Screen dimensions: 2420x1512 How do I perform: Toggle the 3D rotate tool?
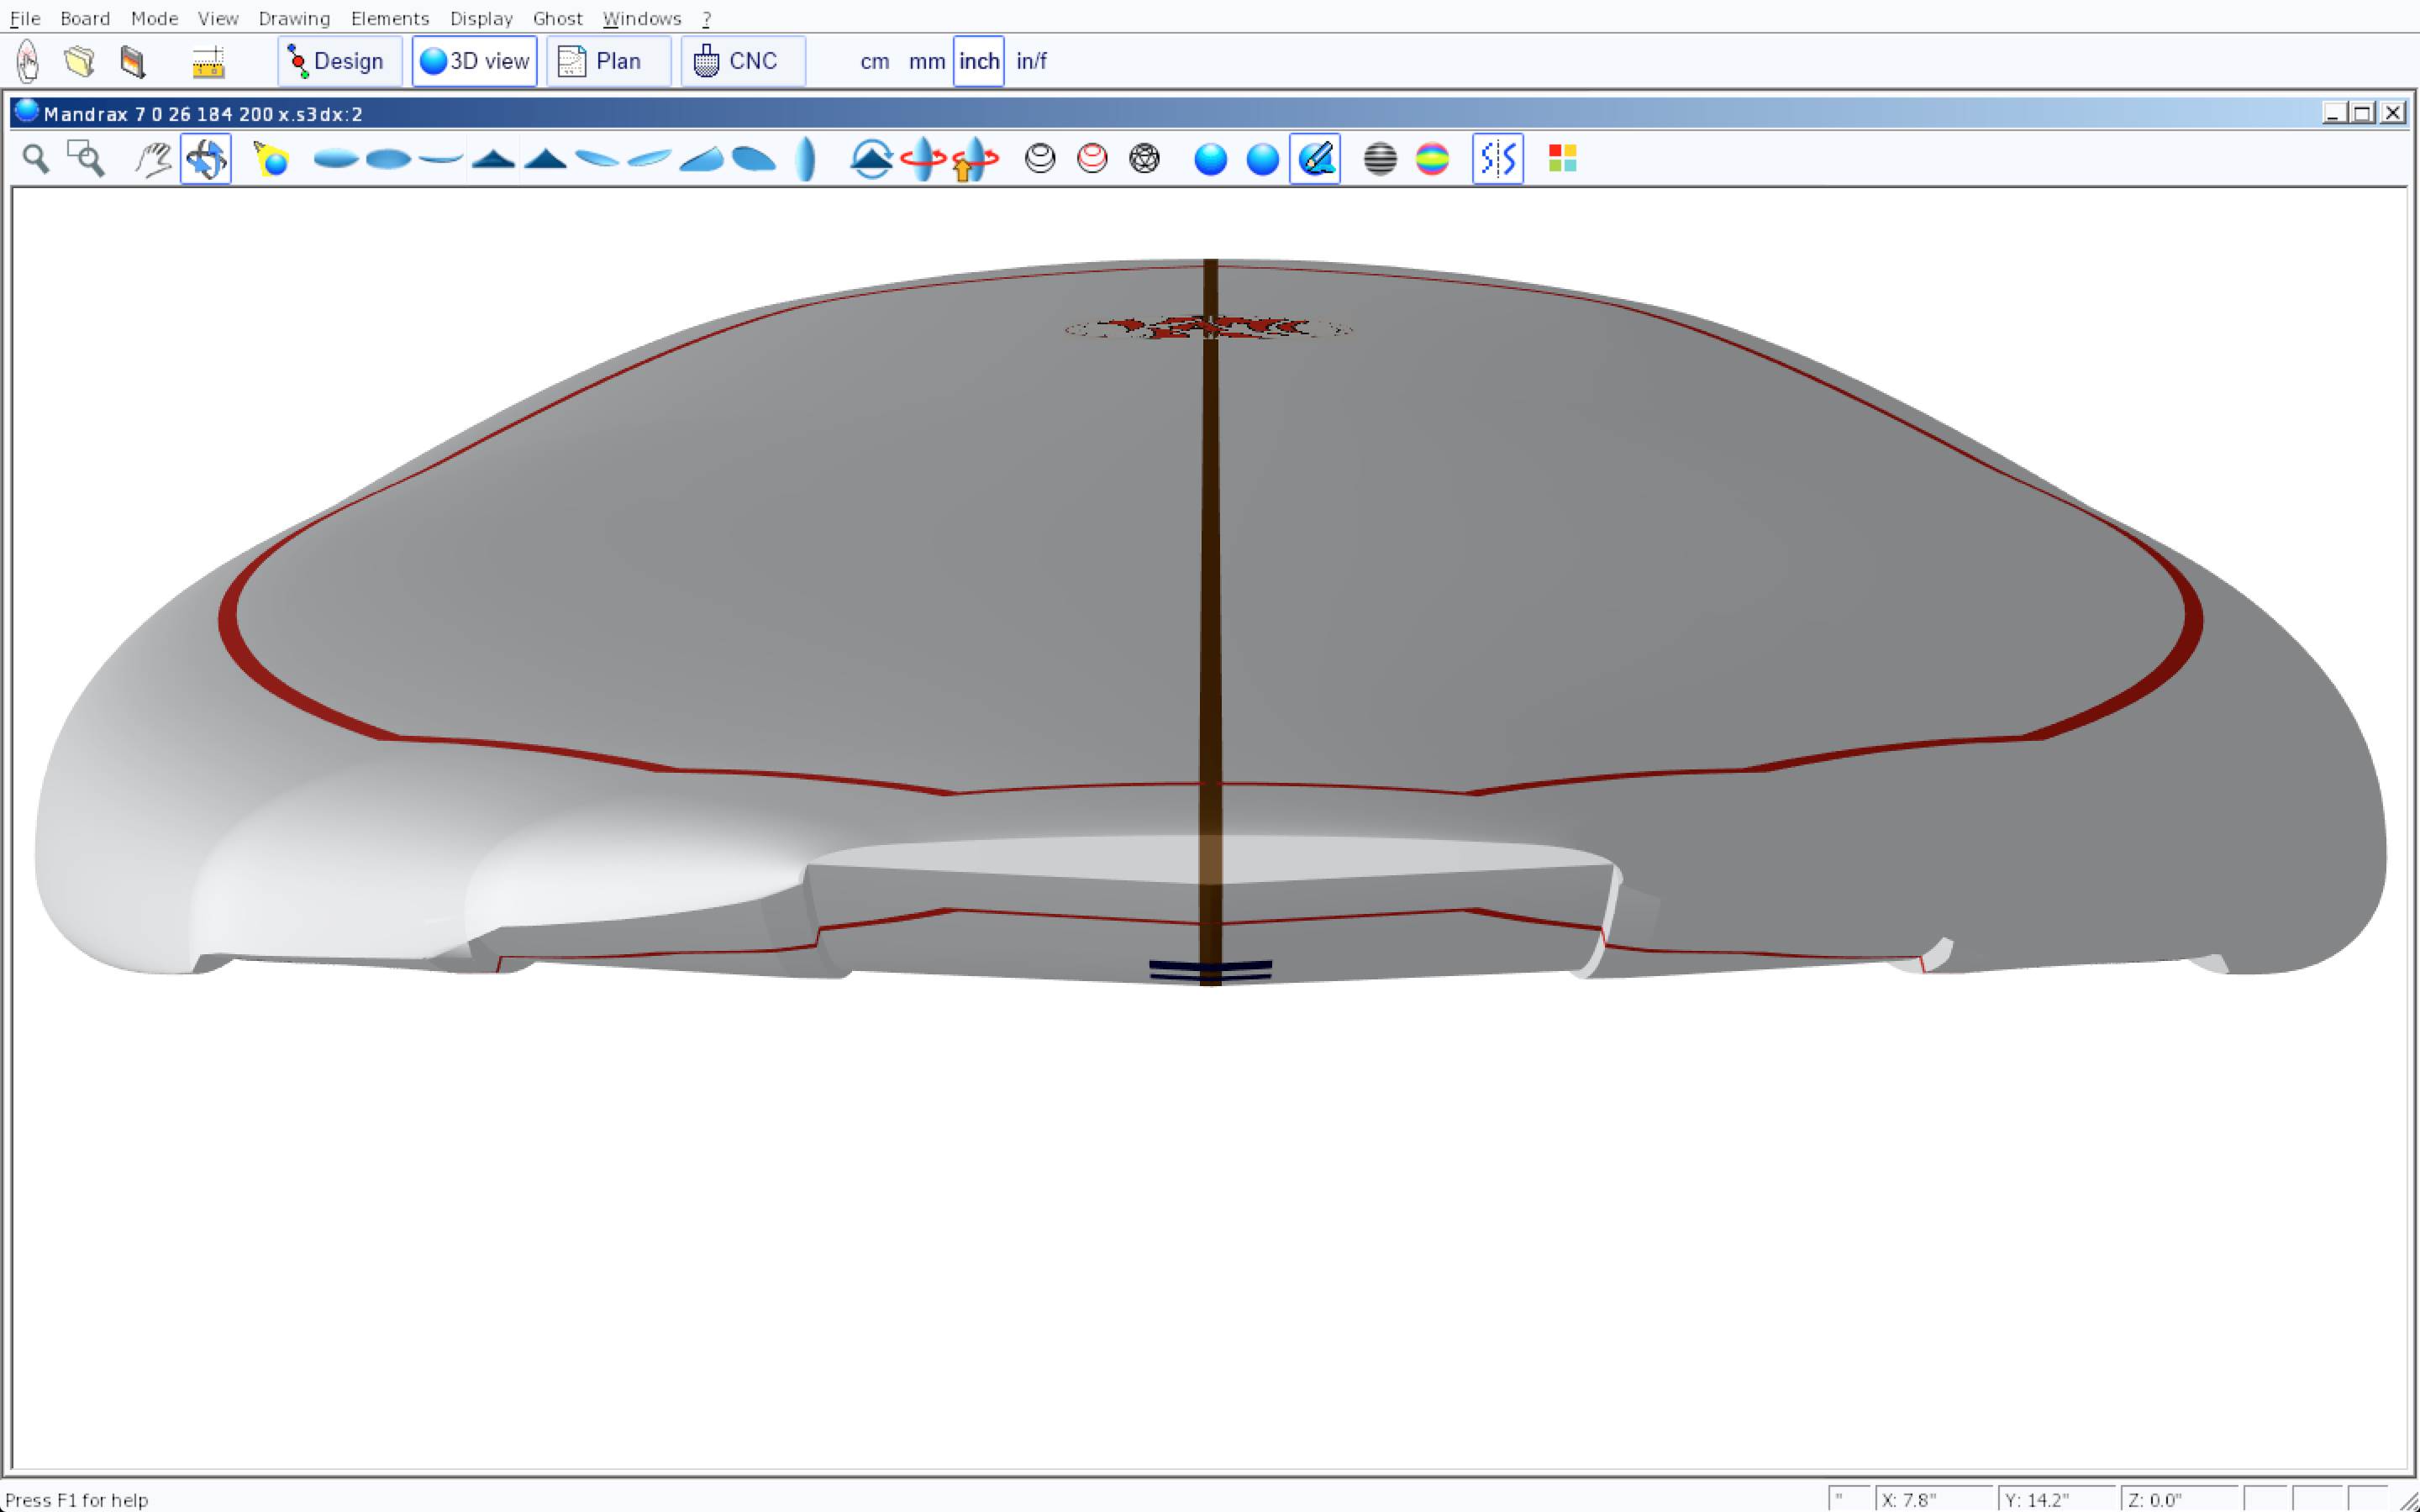(206, 159)
